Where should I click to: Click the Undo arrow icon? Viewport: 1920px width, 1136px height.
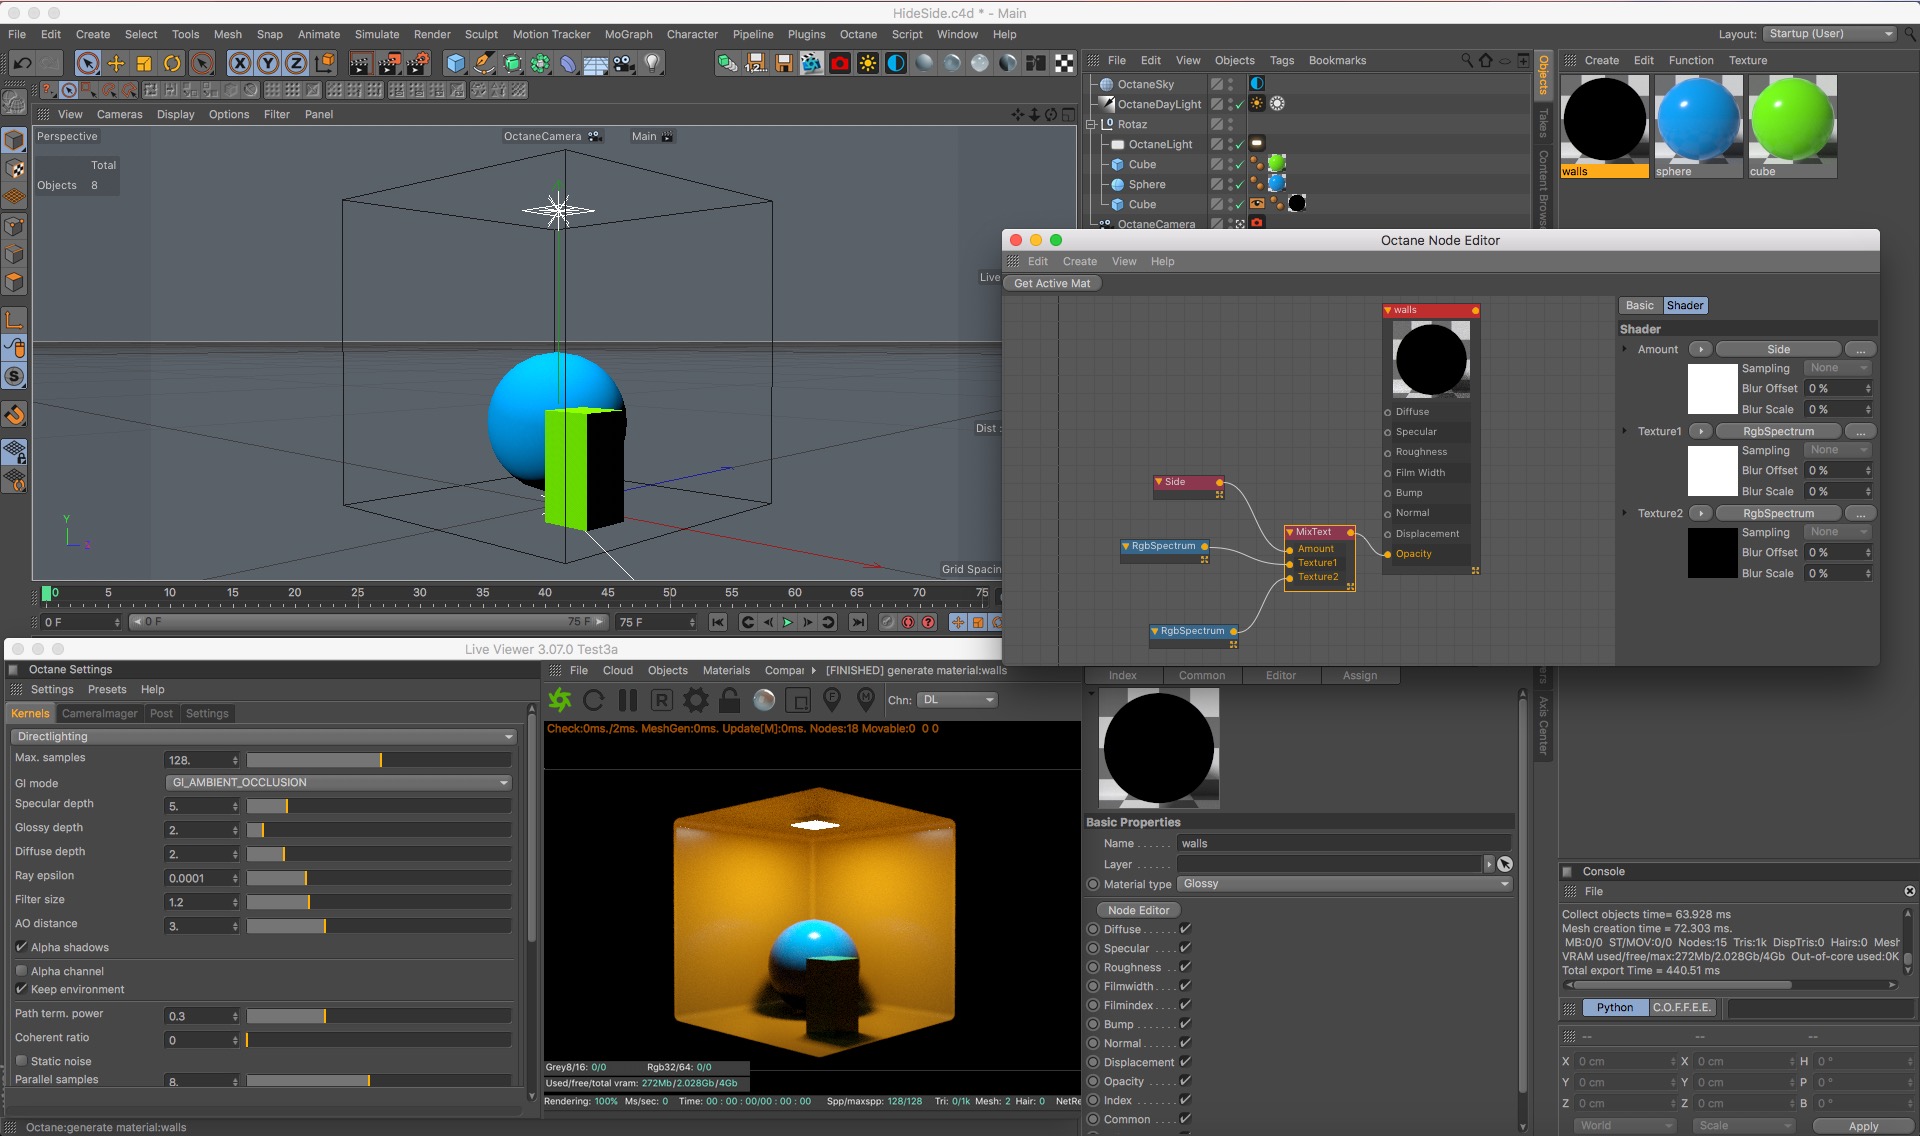pos(22,64)
